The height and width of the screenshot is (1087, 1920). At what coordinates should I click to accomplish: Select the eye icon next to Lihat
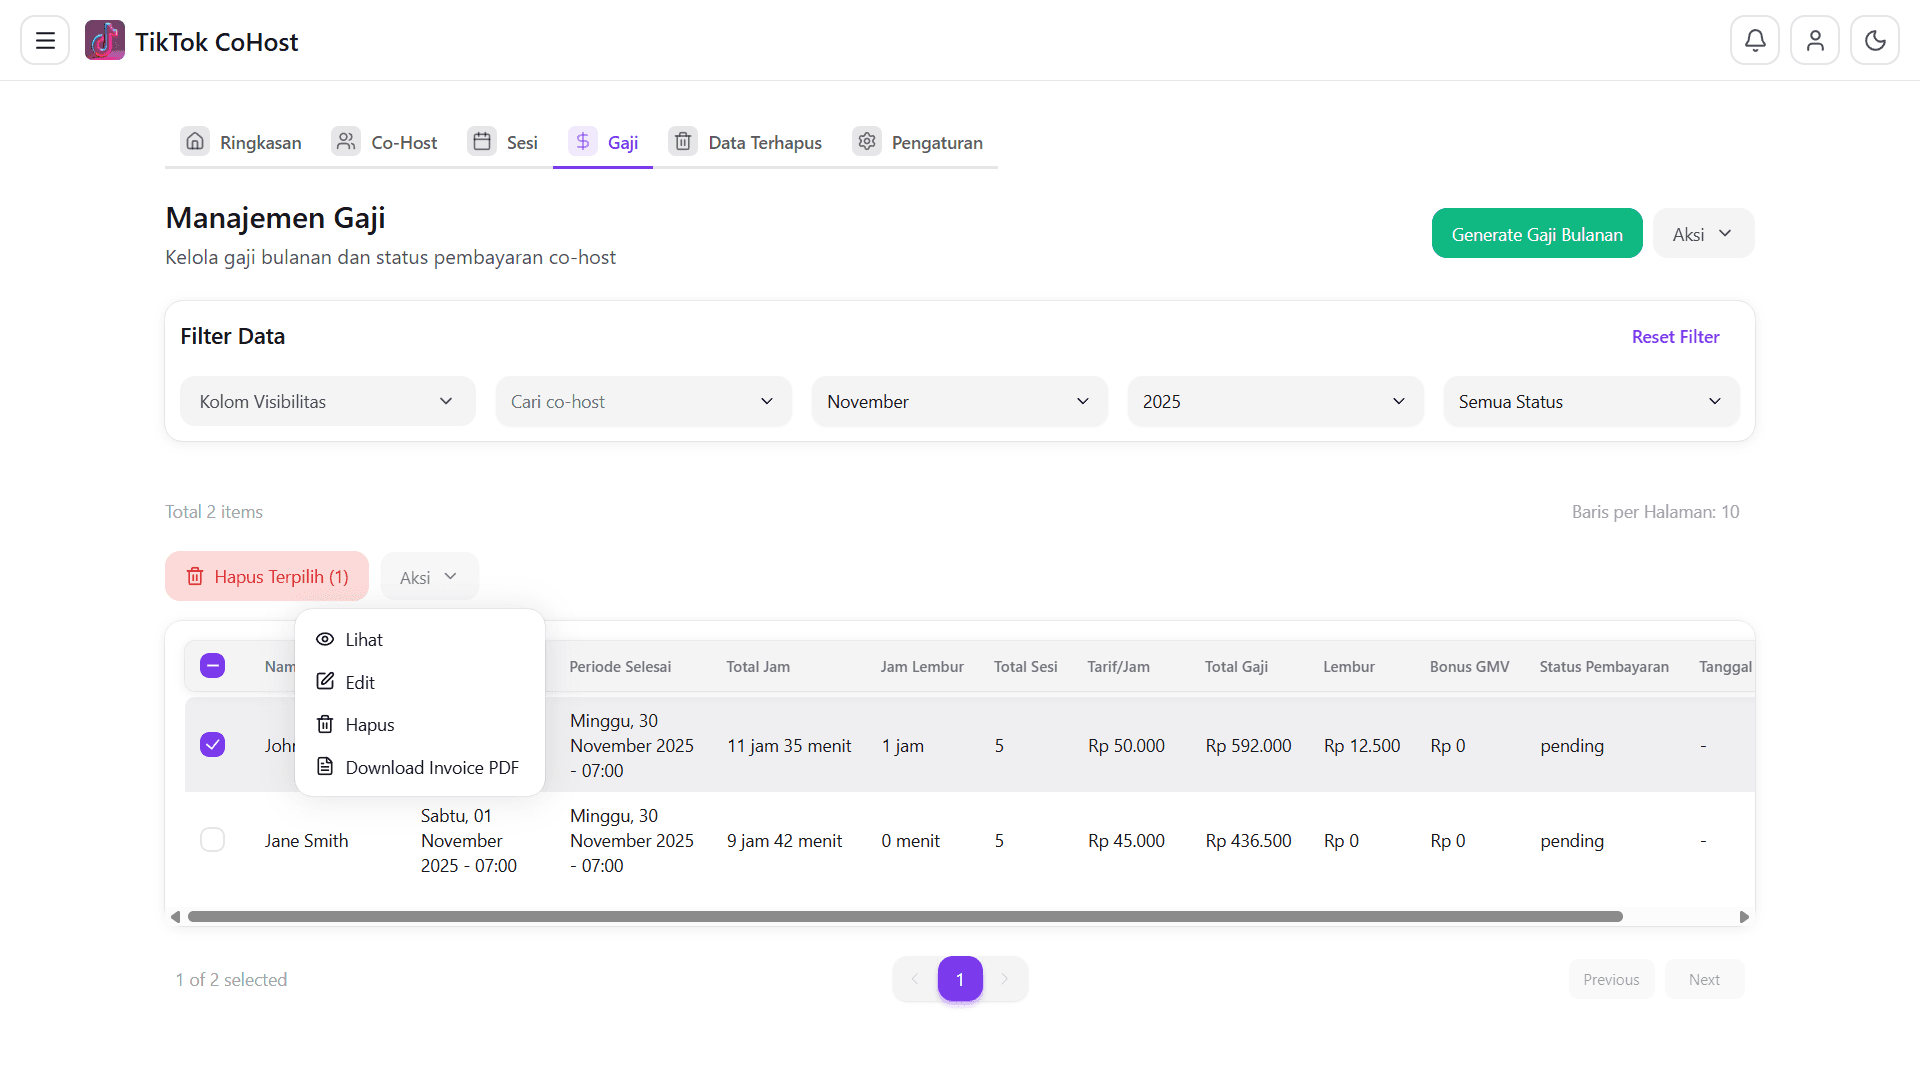[325, 639]
